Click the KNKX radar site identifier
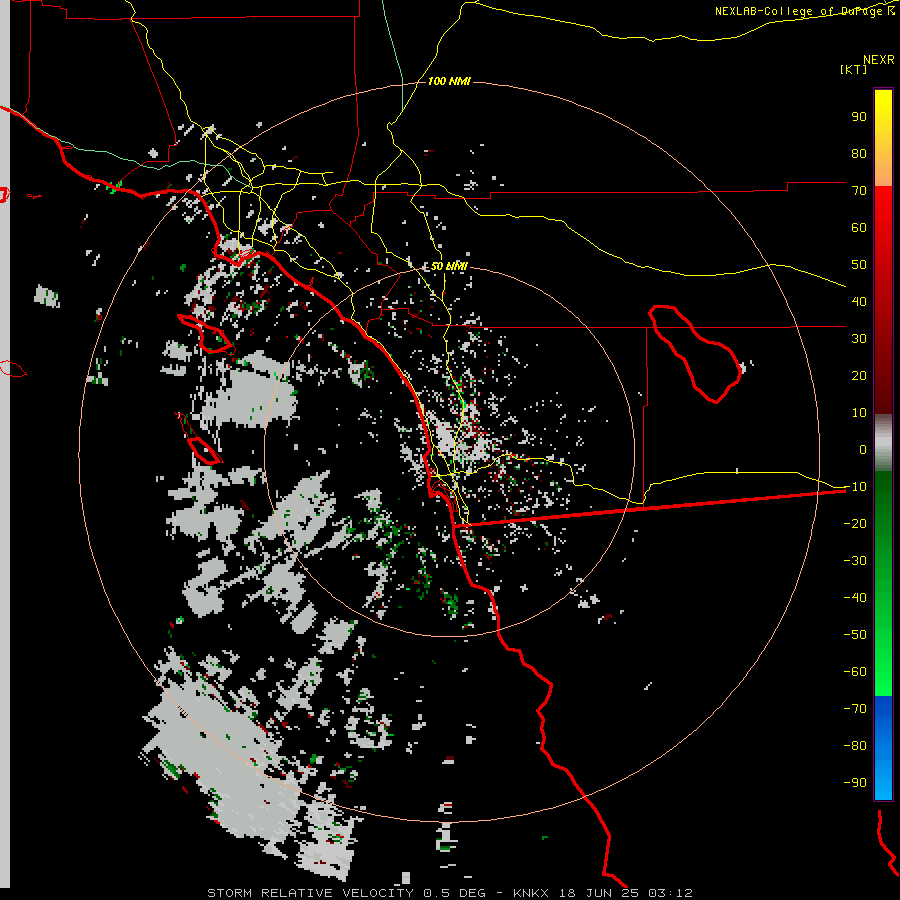Screen dimensions: 900x900 coord(531,893)
